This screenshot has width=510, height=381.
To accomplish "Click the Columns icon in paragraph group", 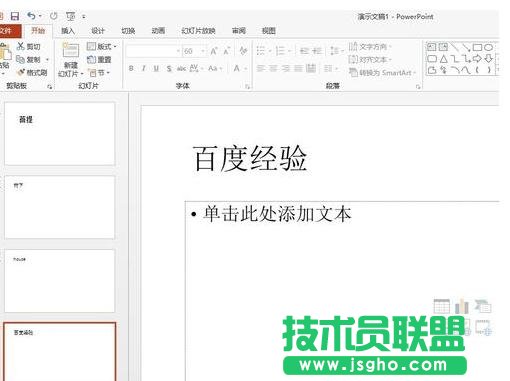I will 331,69.
